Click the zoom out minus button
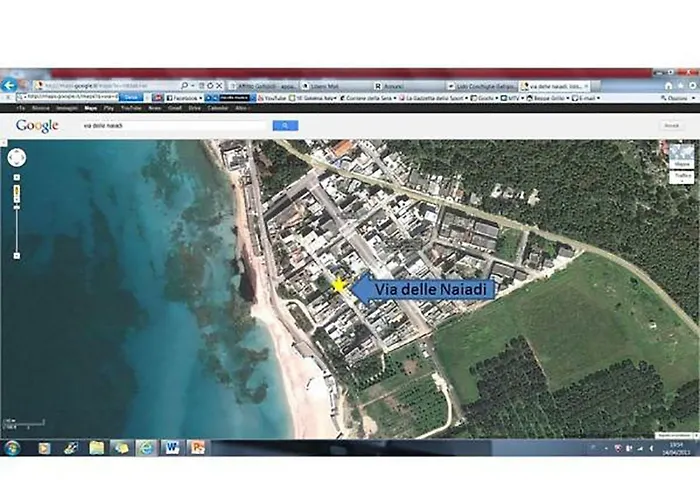This screenshot has width=700, height=500. [17, 257]
